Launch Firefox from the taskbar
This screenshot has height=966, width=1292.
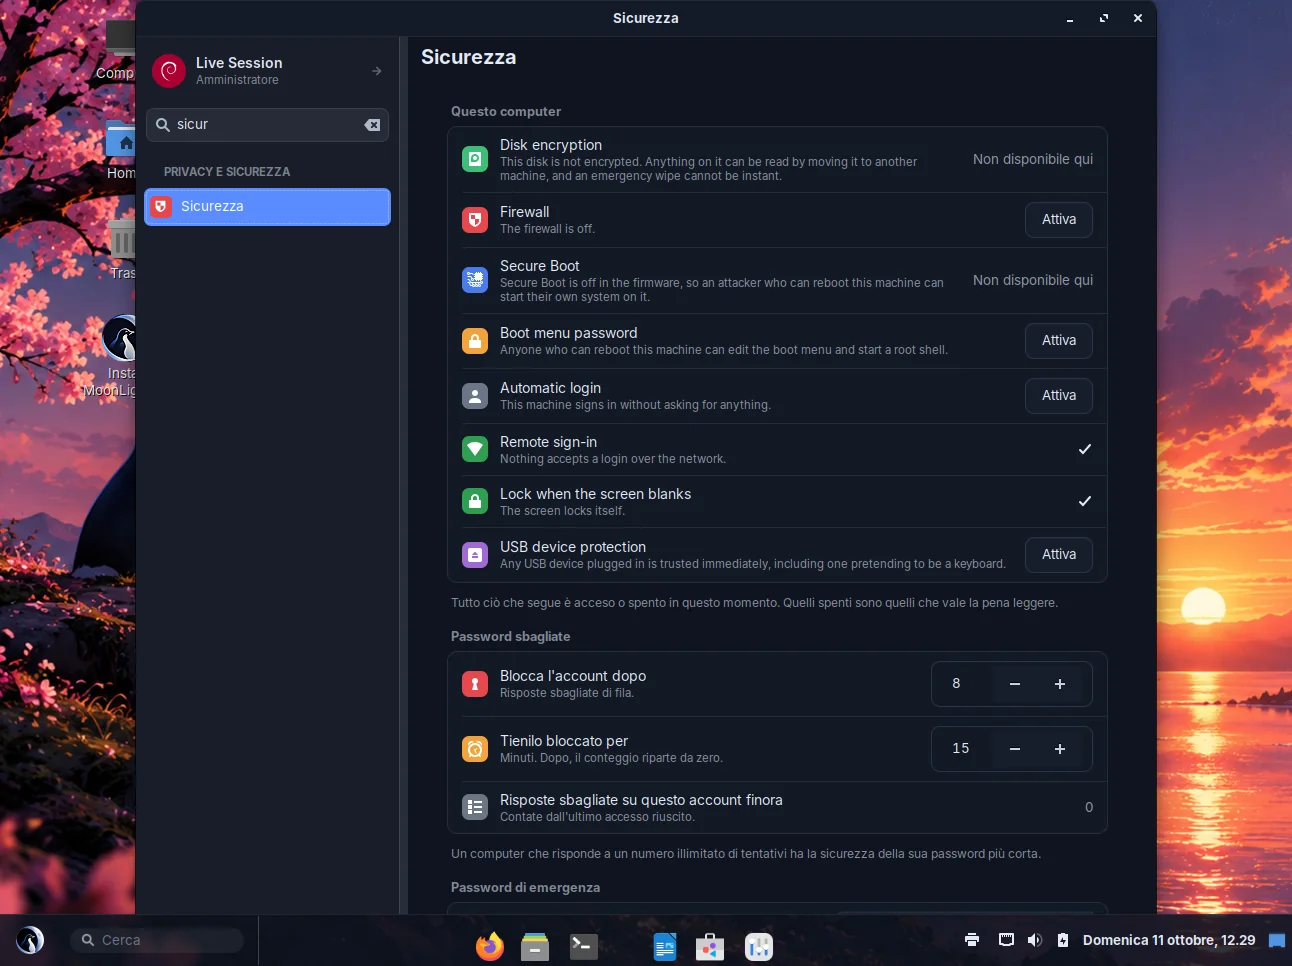point(489,946)
